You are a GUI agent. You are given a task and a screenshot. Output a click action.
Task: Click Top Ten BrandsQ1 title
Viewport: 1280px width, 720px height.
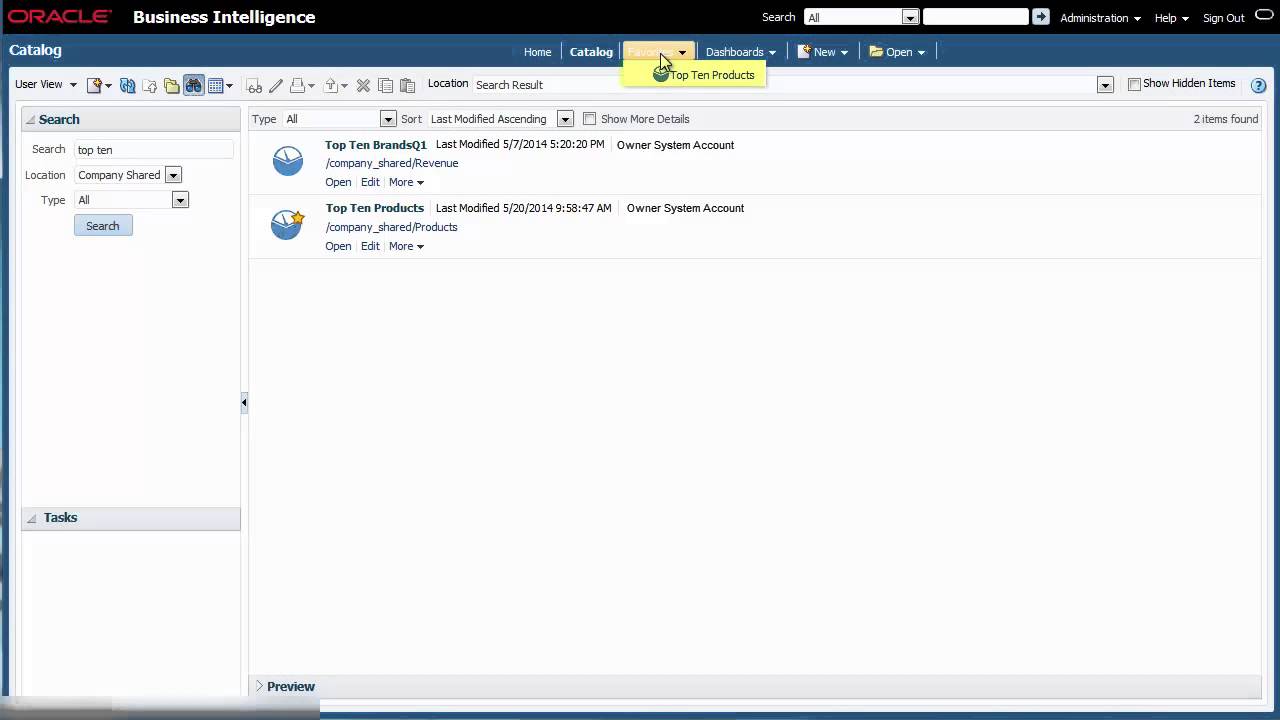pyautogui.click(x=376, y=145)
